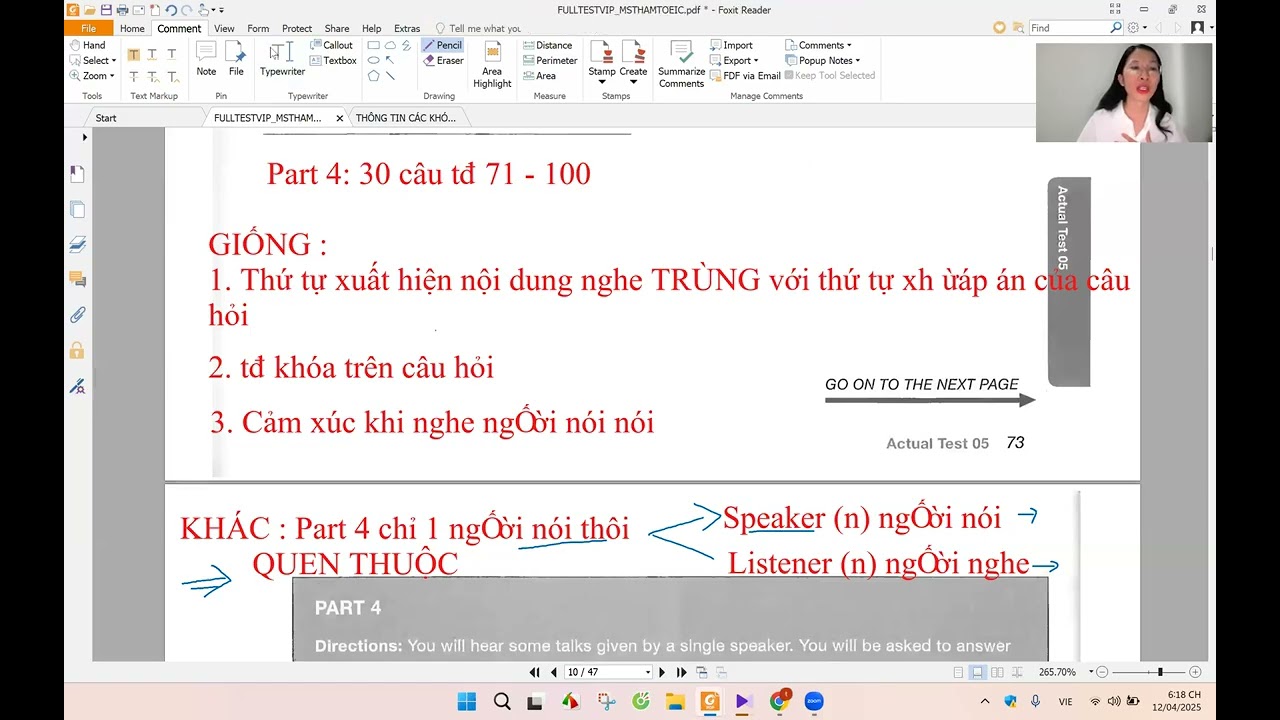Switch to single page view mode

coord(959,672)
